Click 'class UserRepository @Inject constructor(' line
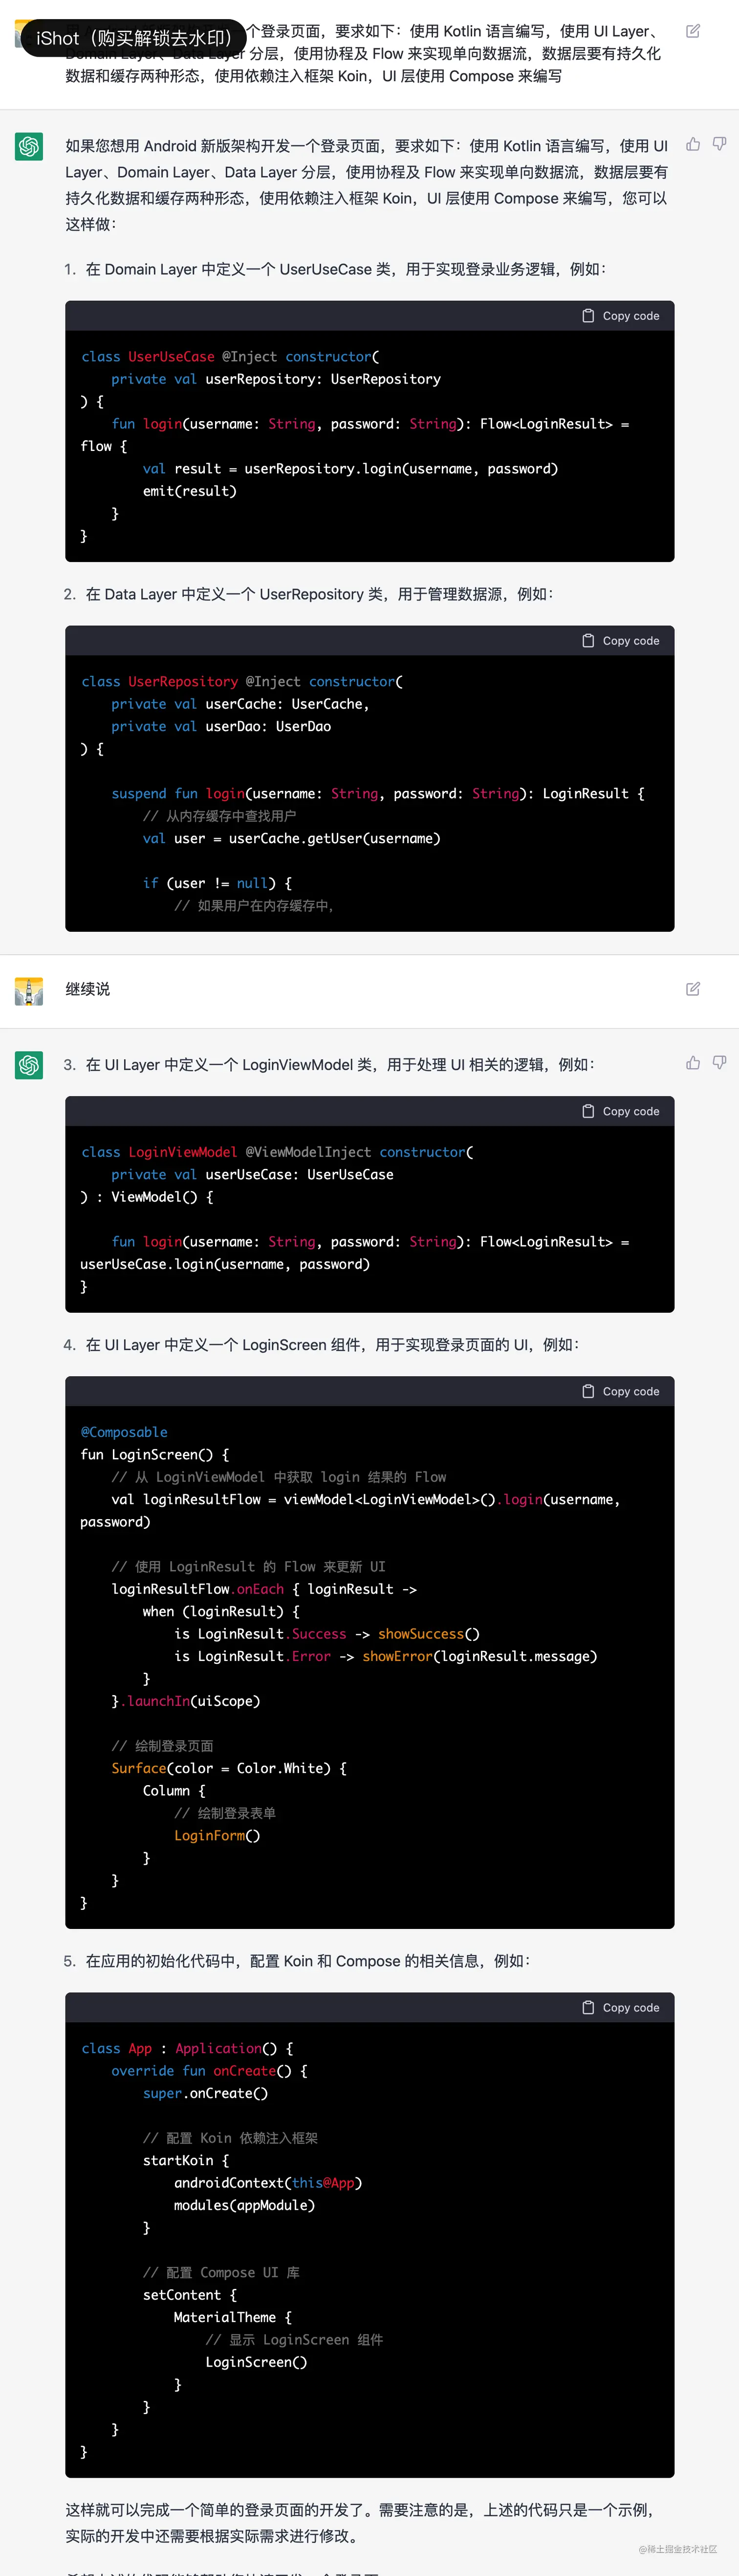 pos(242,682)
